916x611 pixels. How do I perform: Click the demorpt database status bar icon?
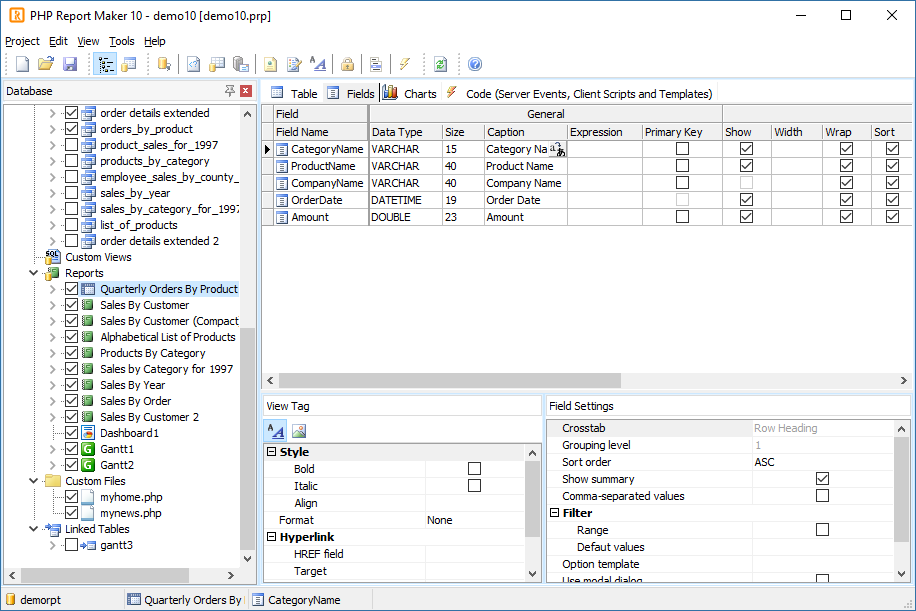tap(11, 600)
